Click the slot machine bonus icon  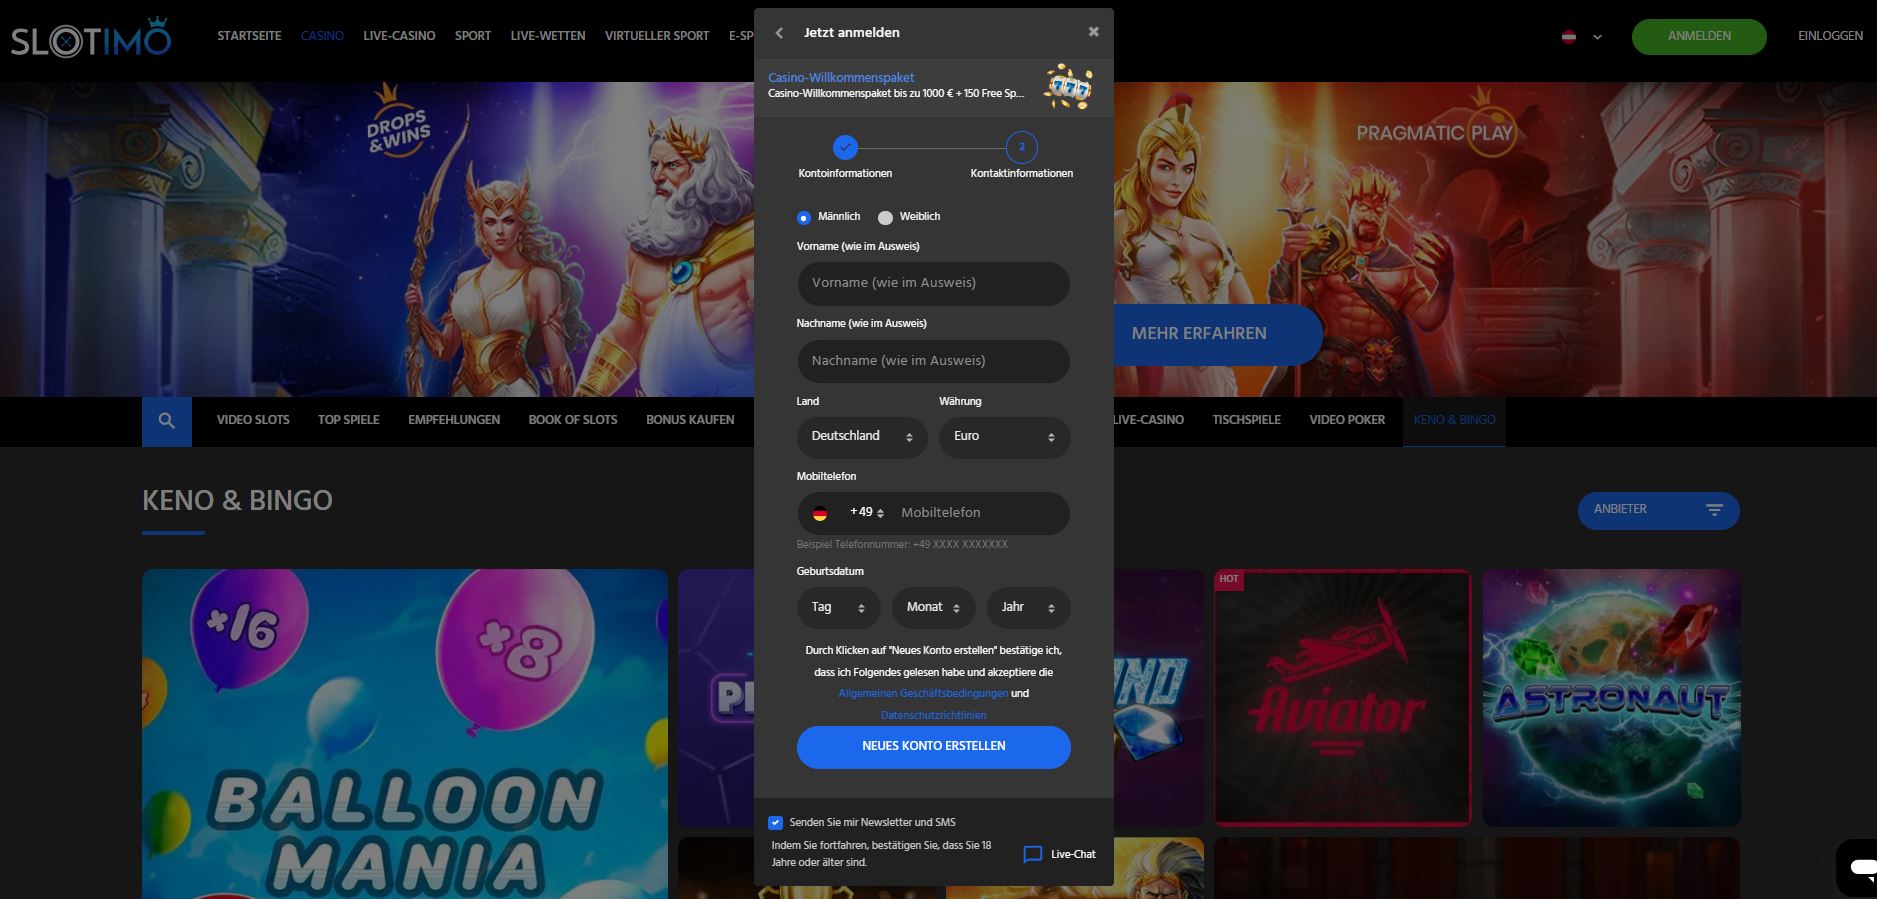[1068, 87]
